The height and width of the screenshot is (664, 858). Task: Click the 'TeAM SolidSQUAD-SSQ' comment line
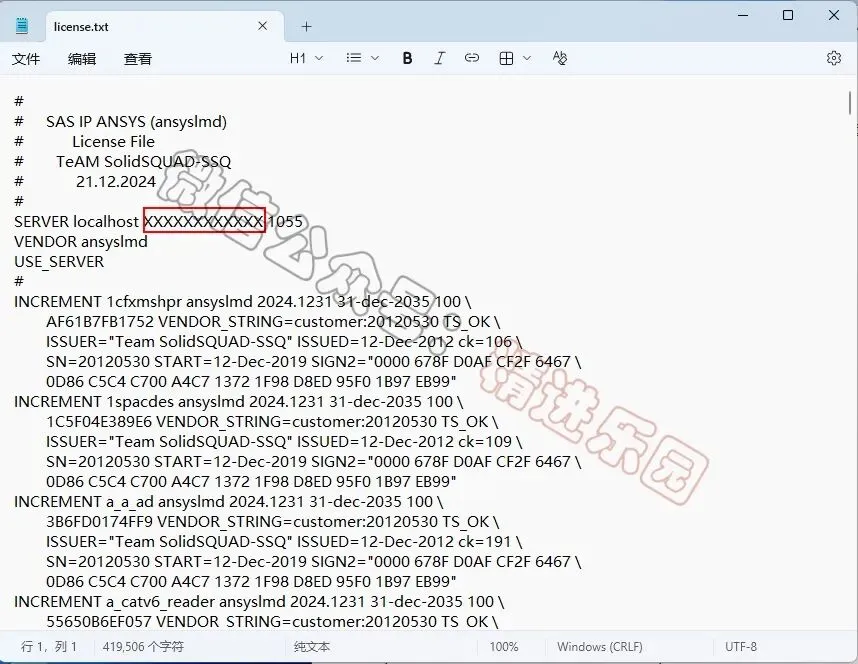[x=143, y=161]
